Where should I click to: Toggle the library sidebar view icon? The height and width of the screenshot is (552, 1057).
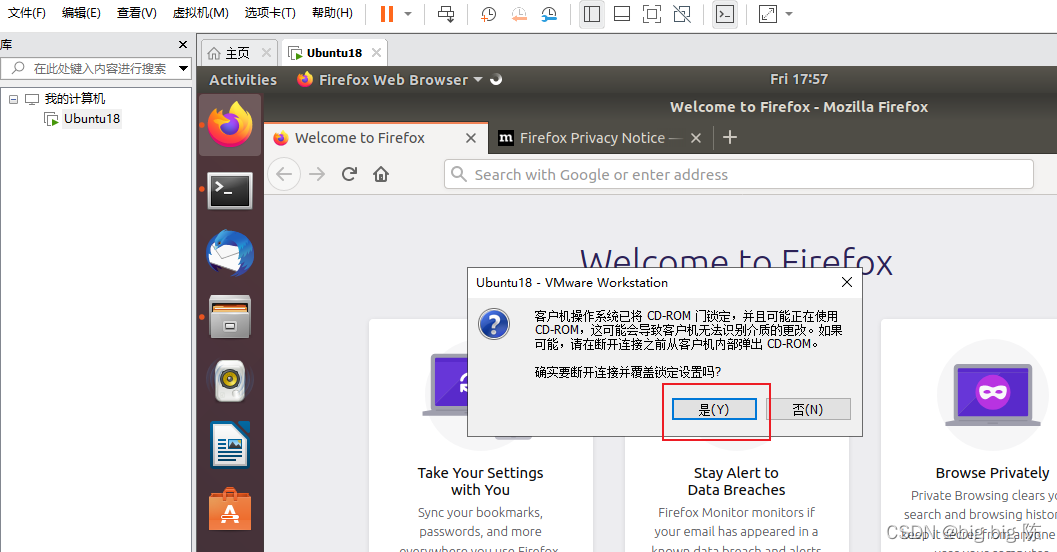click(592, 13)
